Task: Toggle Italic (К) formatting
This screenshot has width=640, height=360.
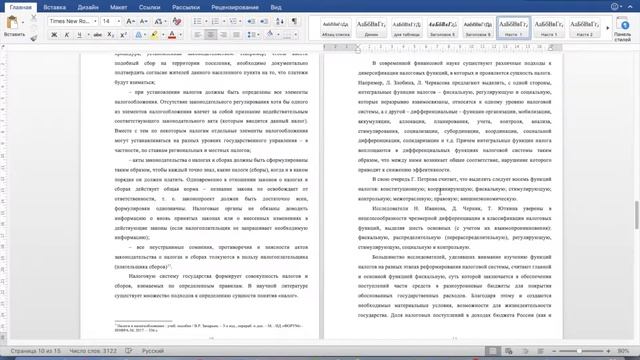Action: tap(67, 35)
